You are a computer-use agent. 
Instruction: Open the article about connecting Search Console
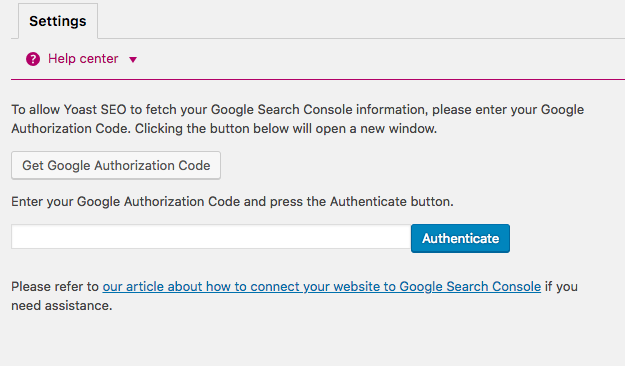[x=322, y=287]
